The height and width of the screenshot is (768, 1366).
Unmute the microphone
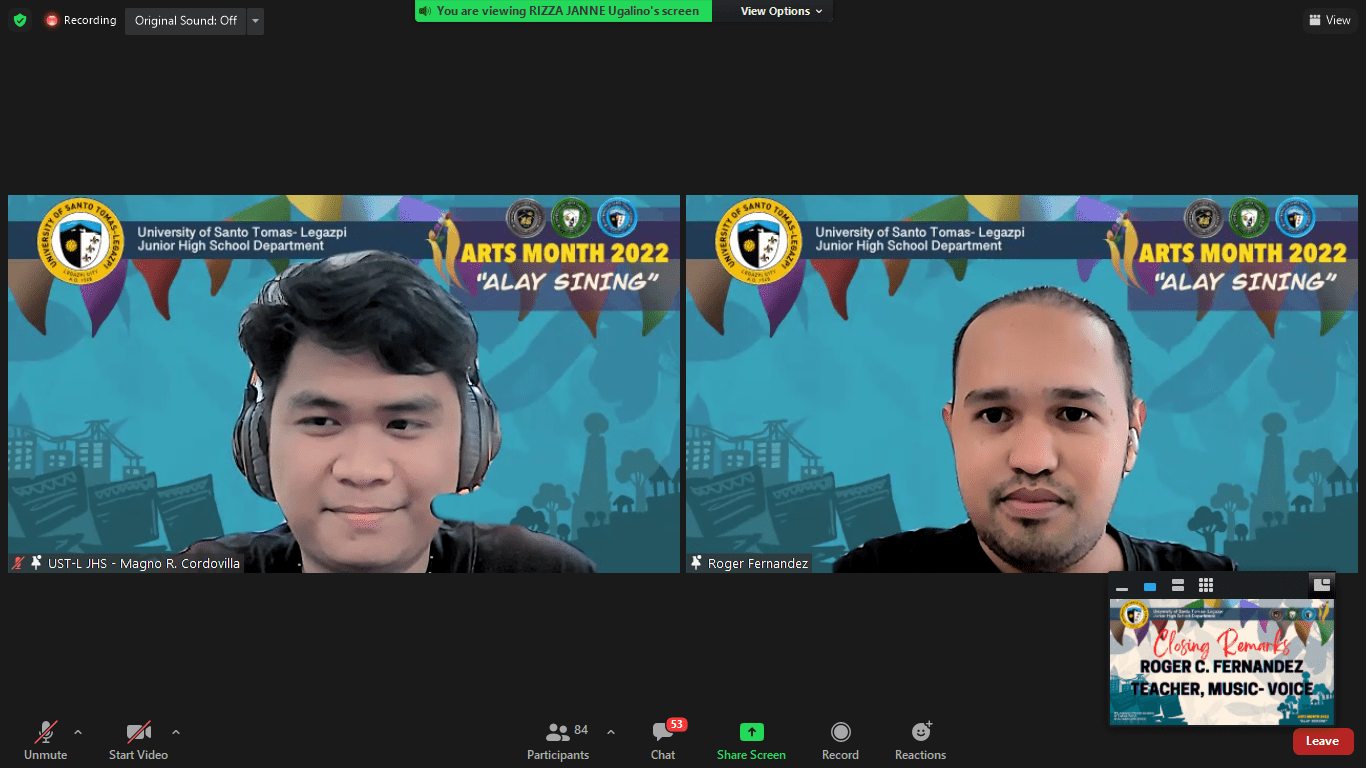(x=46, y=733)
